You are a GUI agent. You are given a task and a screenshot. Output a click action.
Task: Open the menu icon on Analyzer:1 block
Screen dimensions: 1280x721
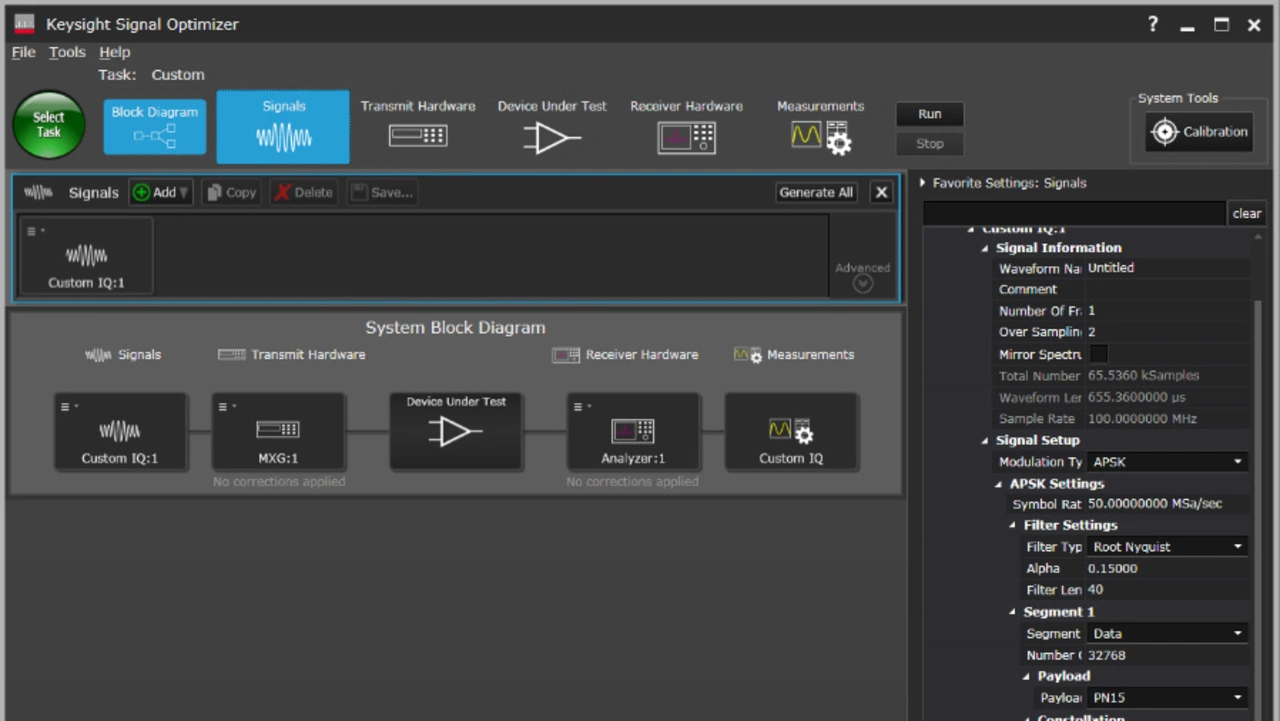pos(583,407)
